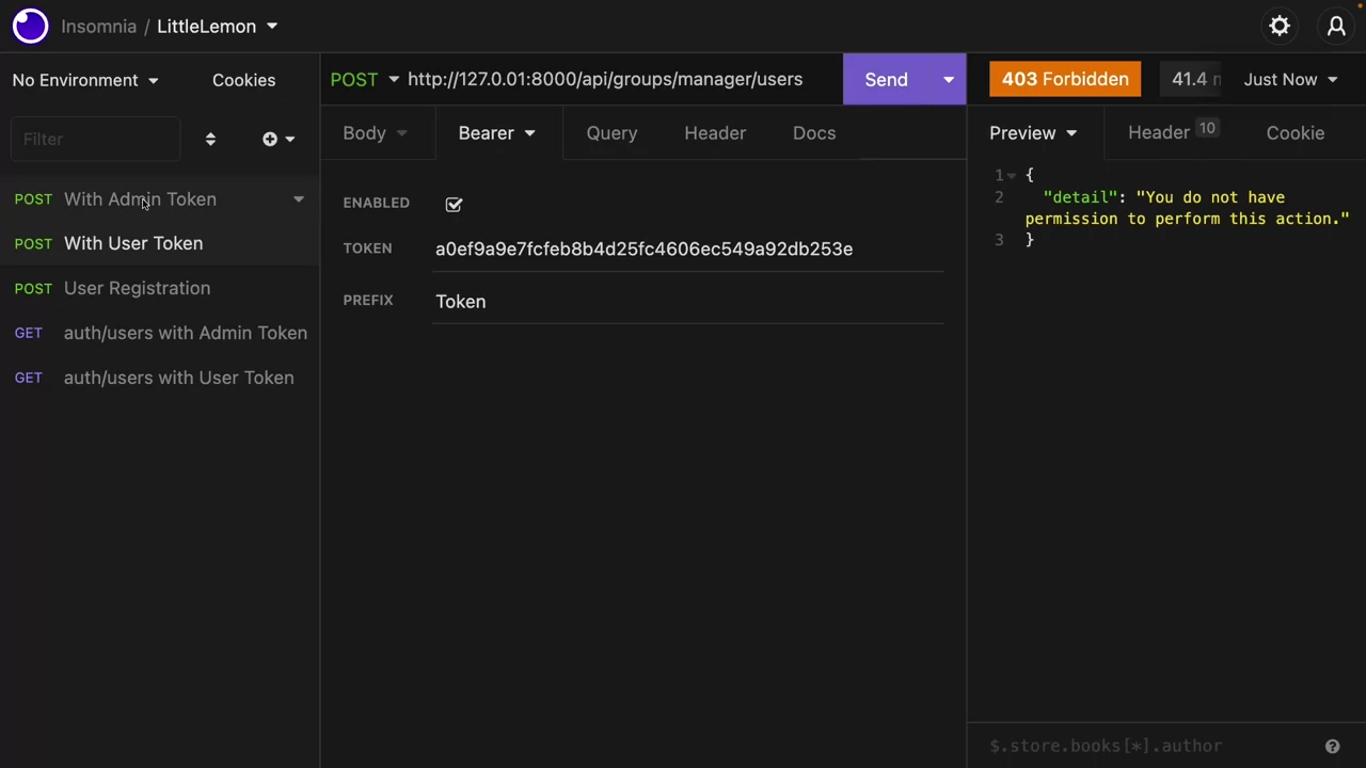Screen dimensions: 1366x768
Task: Toggle the Enabled checkbox for bearer auth
Action: [454, 204]
